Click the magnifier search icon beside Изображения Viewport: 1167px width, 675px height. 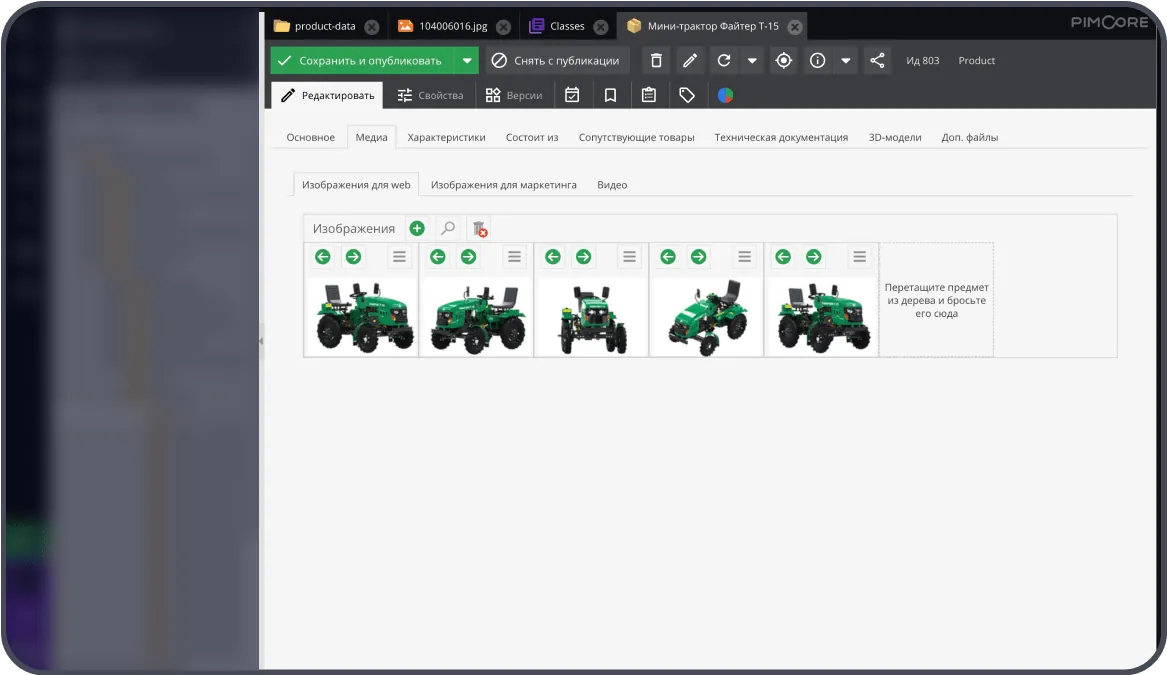tap(448, 228)
